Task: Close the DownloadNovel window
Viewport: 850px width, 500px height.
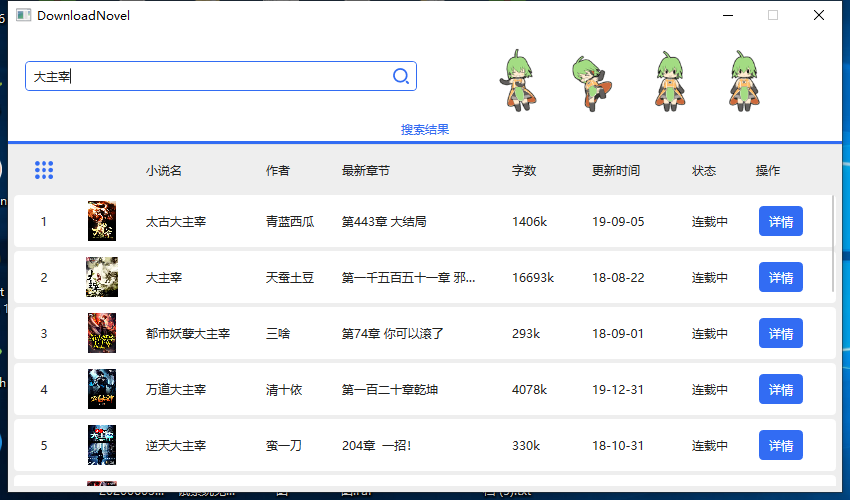Action: 819,15
